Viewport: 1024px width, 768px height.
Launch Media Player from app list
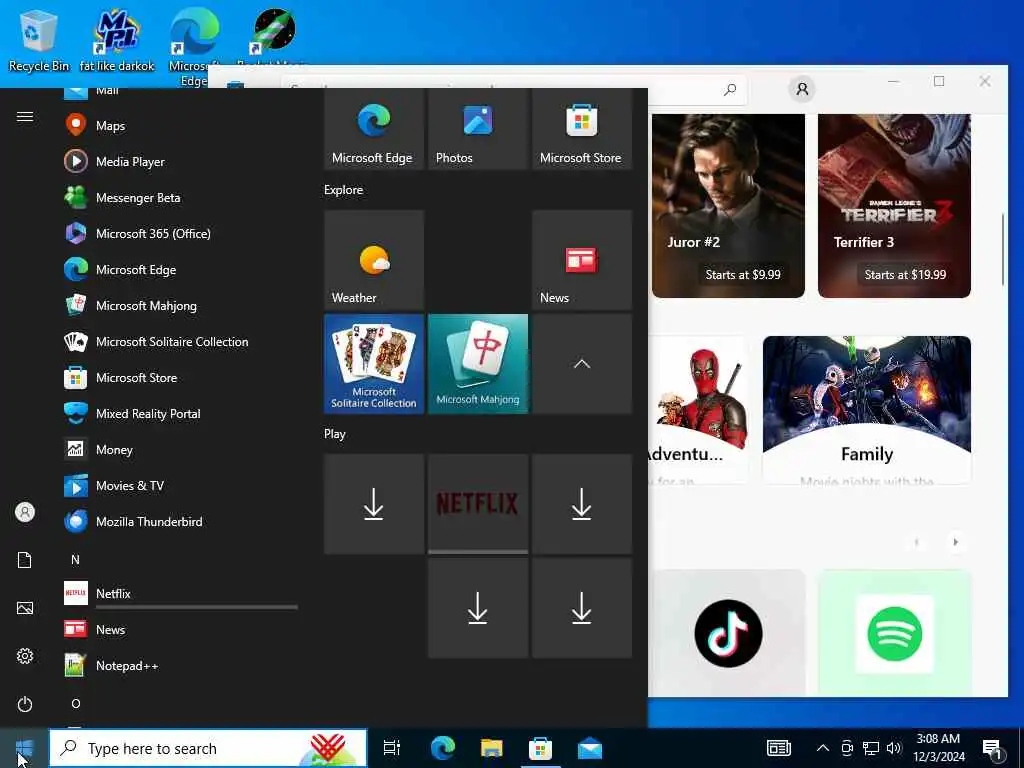coord(181,161)
